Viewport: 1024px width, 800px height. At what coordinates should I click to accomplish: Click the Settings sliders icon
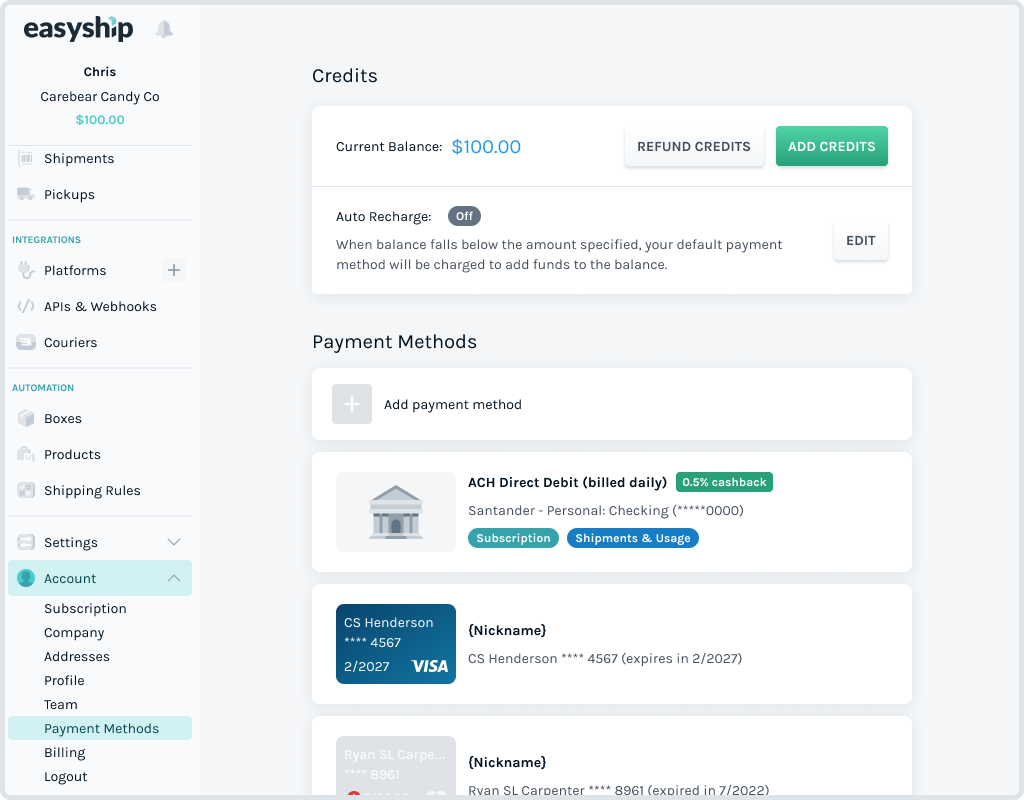[26, 542]
